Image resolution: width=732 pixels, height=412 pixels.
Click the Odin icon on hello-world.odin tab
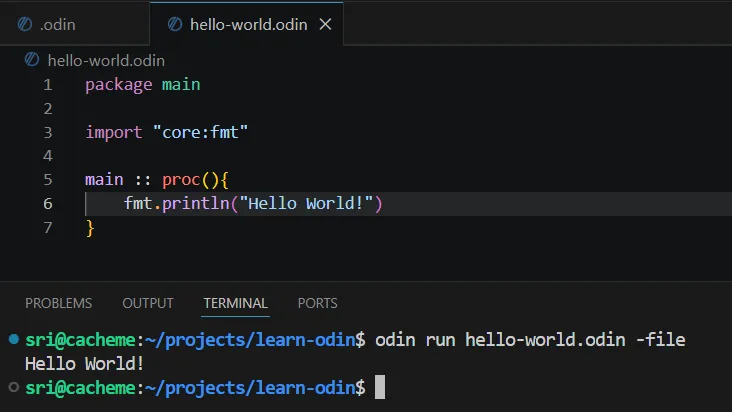(175, 24)
